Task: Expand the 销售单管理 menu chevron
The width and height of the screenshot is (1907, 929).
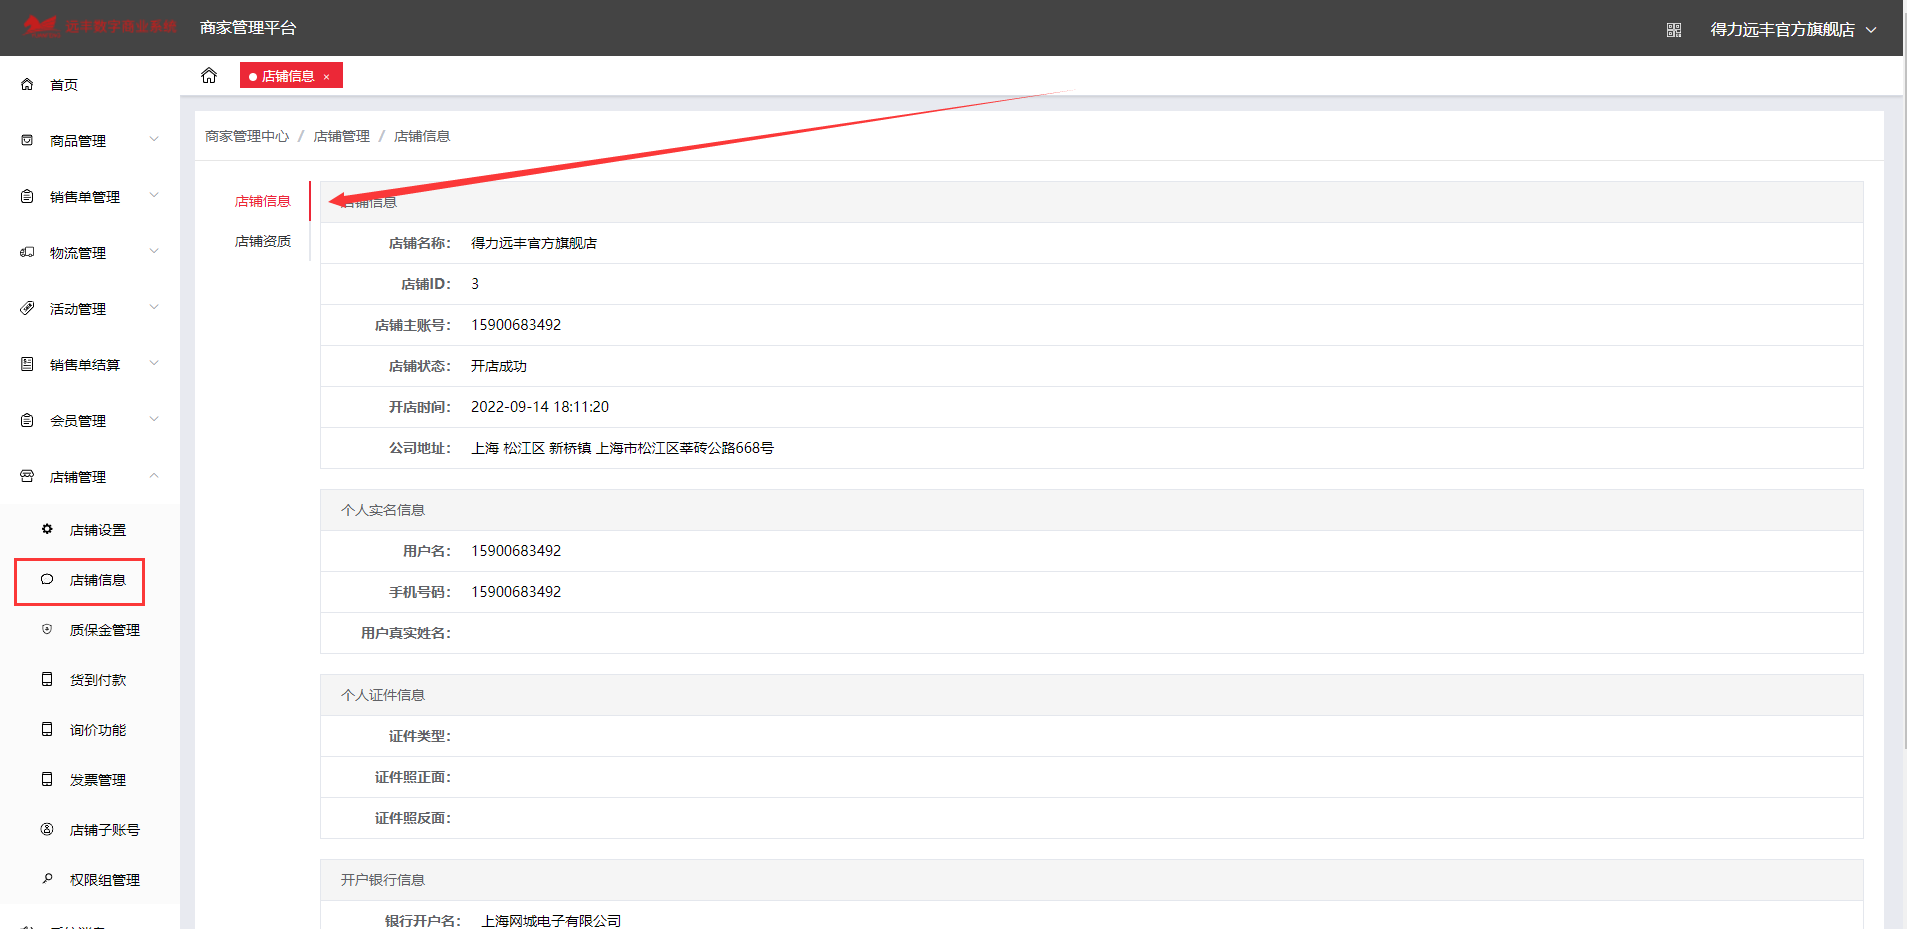Action: pyautogui.click(x=154, y=195)
